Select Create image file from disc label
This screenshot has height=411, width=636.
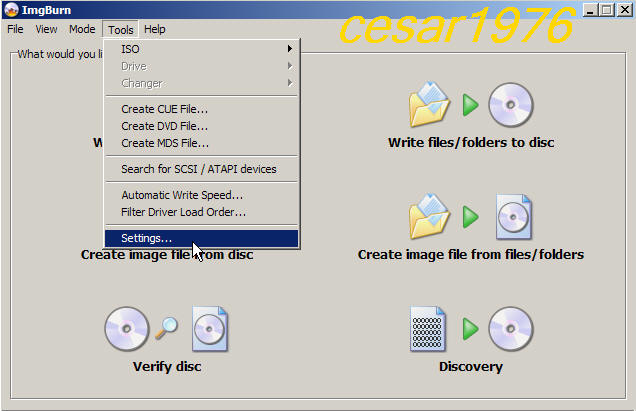tap(167, 254)
